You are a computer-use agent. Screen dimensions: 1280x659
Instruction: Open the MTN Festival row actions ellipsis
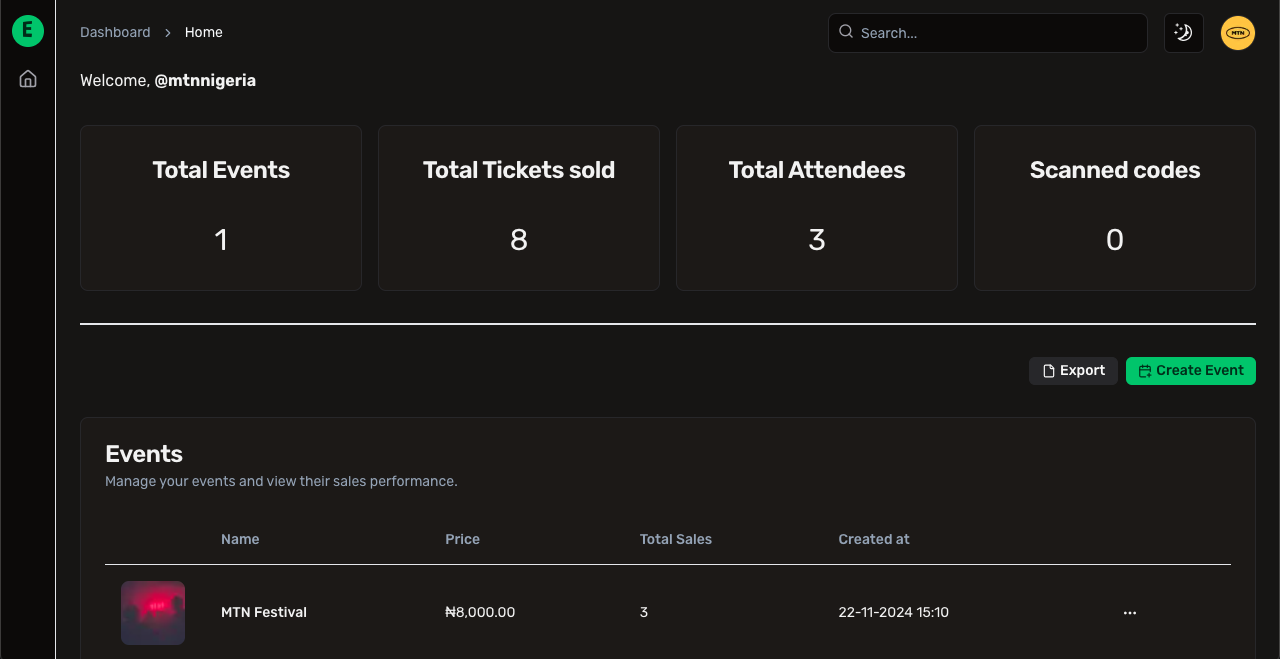[x=1129, y=612]
